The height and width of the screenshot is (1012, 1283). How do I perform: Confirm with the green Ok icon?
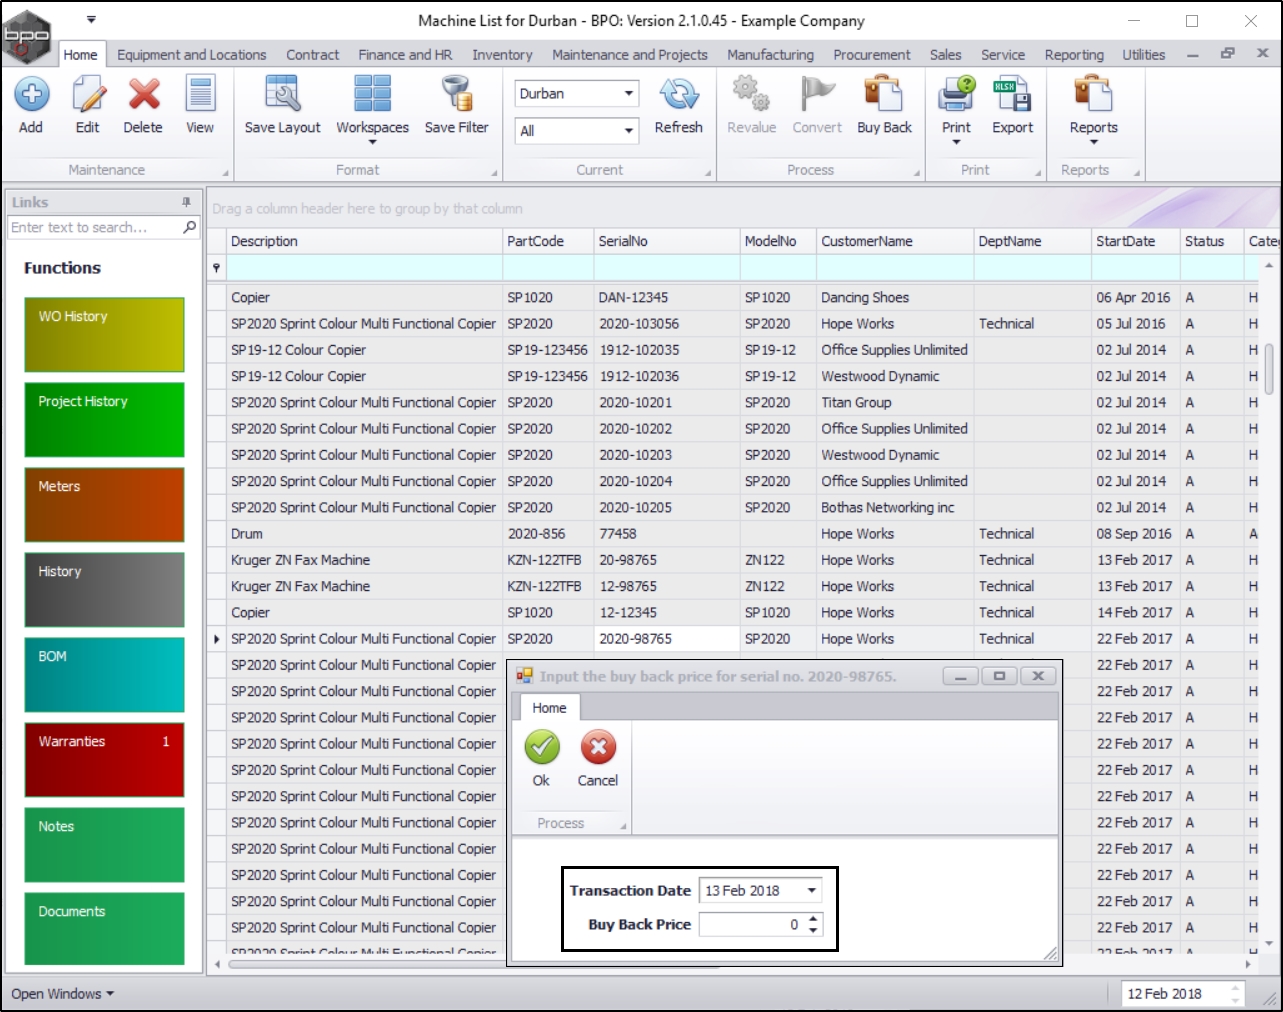pyautogui.click(x=541, y=748)
